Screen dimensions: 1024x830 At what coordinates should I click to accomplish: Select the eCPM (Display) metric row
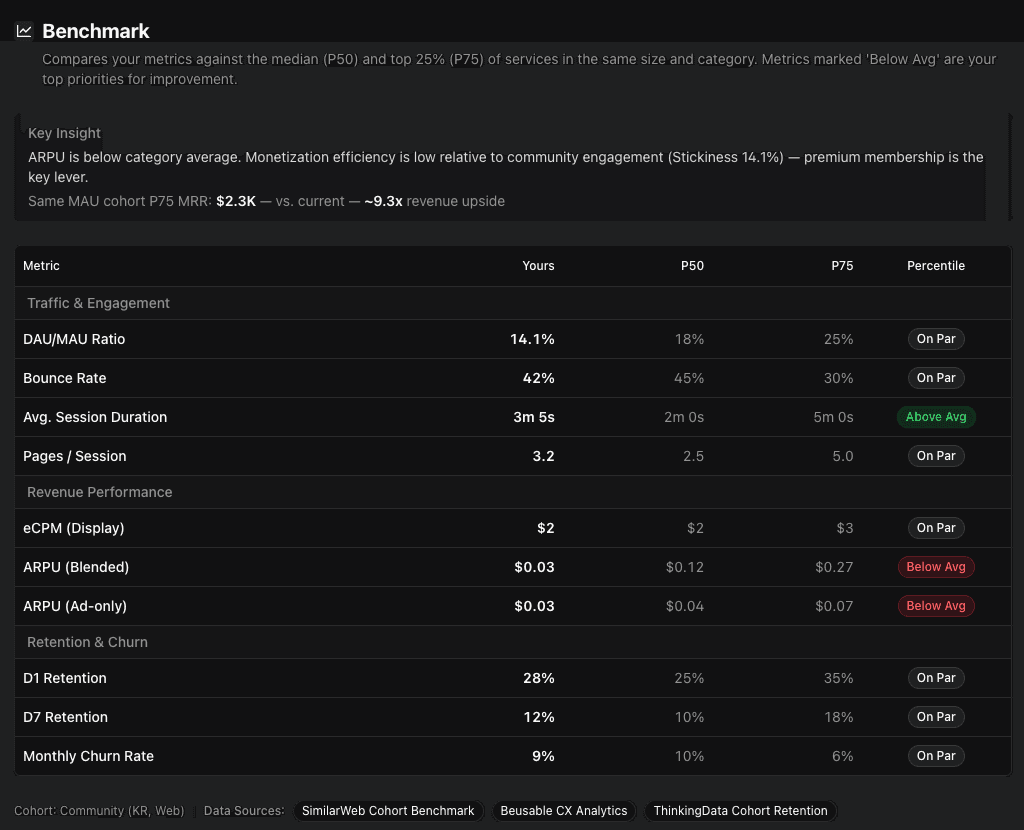point(74,528)
